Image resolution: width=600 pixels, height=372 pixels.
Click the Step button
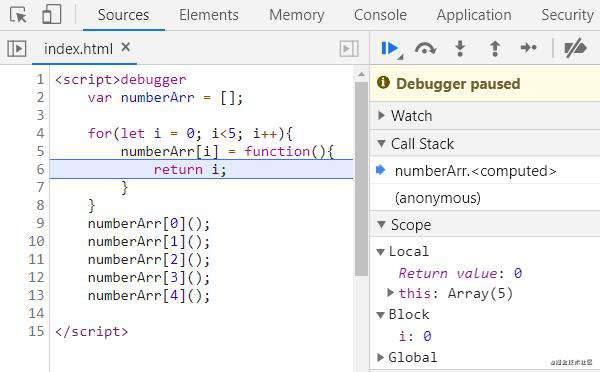tap(529, 48)
